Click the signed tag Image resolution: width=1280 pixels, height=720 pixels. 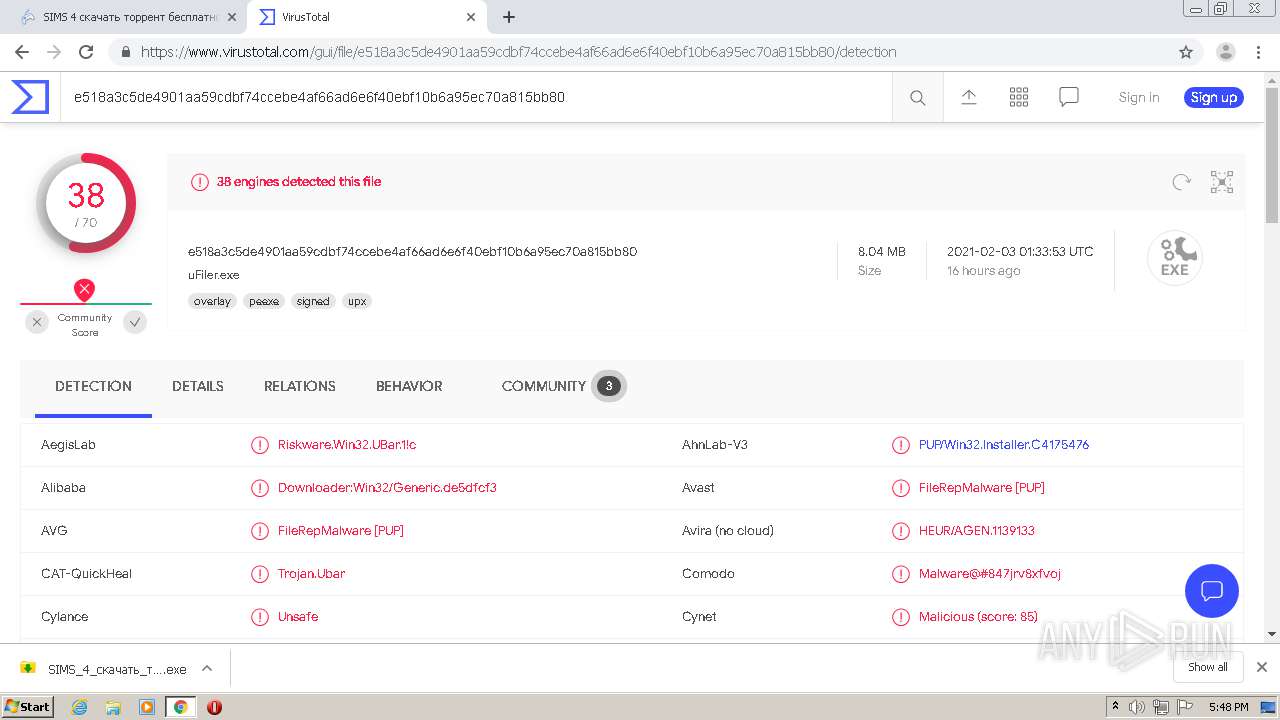click(x=313, y=301)
